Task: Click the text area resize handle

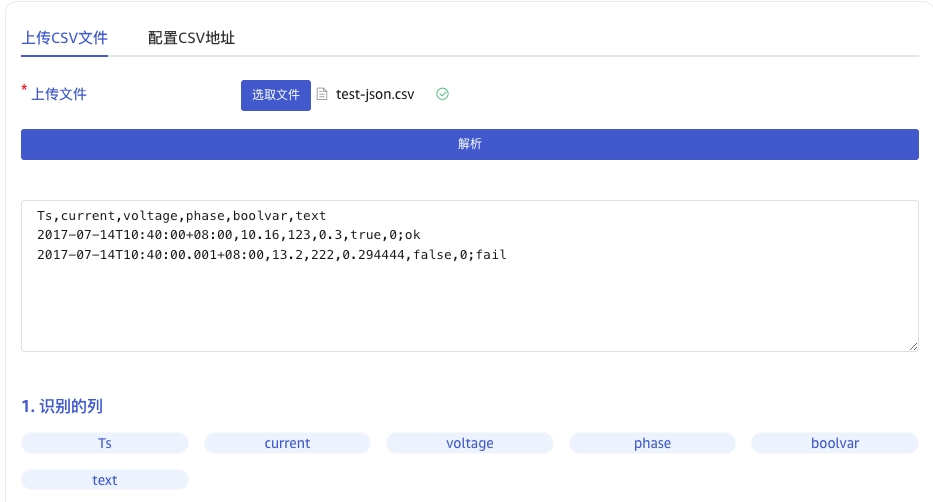Action: tap(913, 346)
